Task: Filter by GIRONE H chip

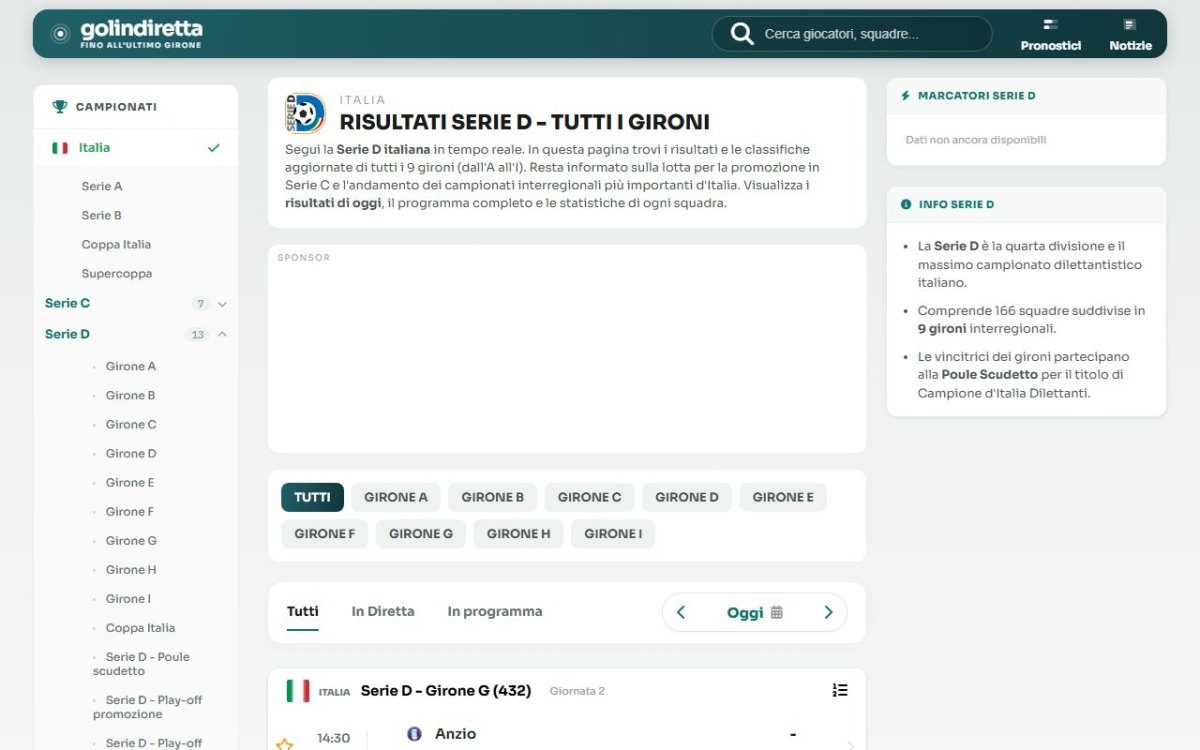Action: [x=518, y=534]
